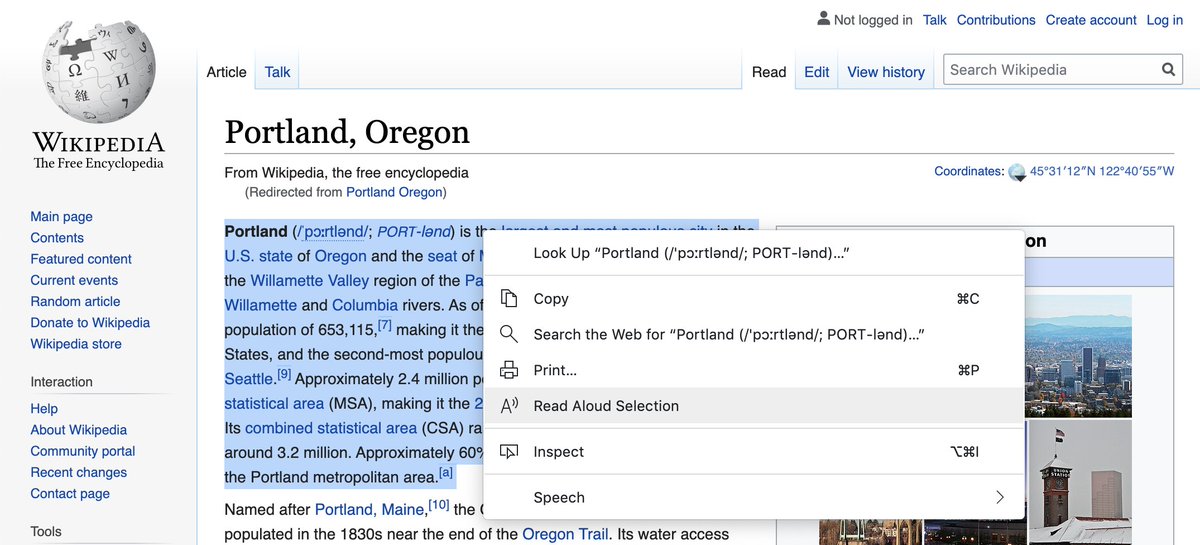Select the Read tab
The height and width of the screenshot is (545, 1200).
(x=769, y=72)
